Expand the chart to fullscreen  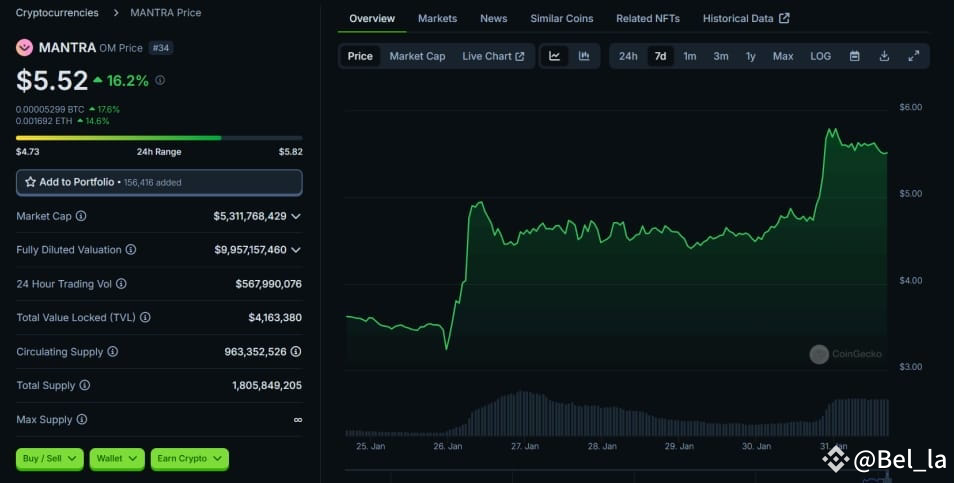tap(914, 56)
